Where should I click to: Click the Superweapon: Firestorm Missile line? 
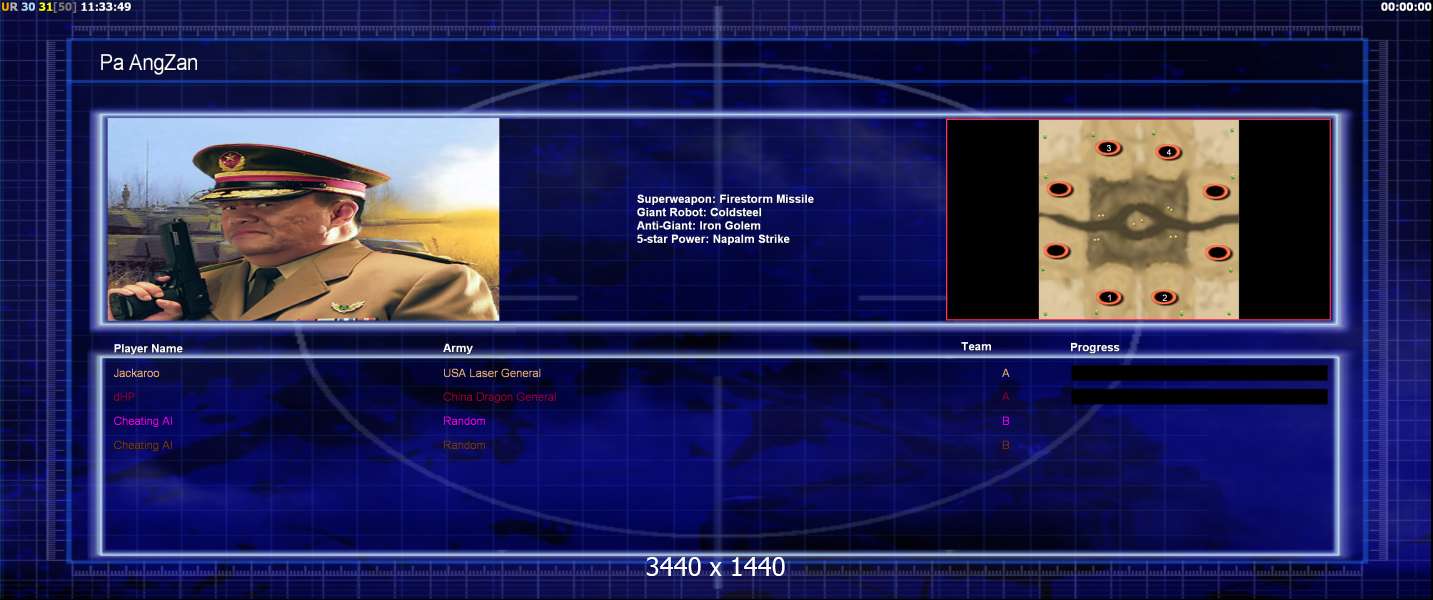click(725, 199)
